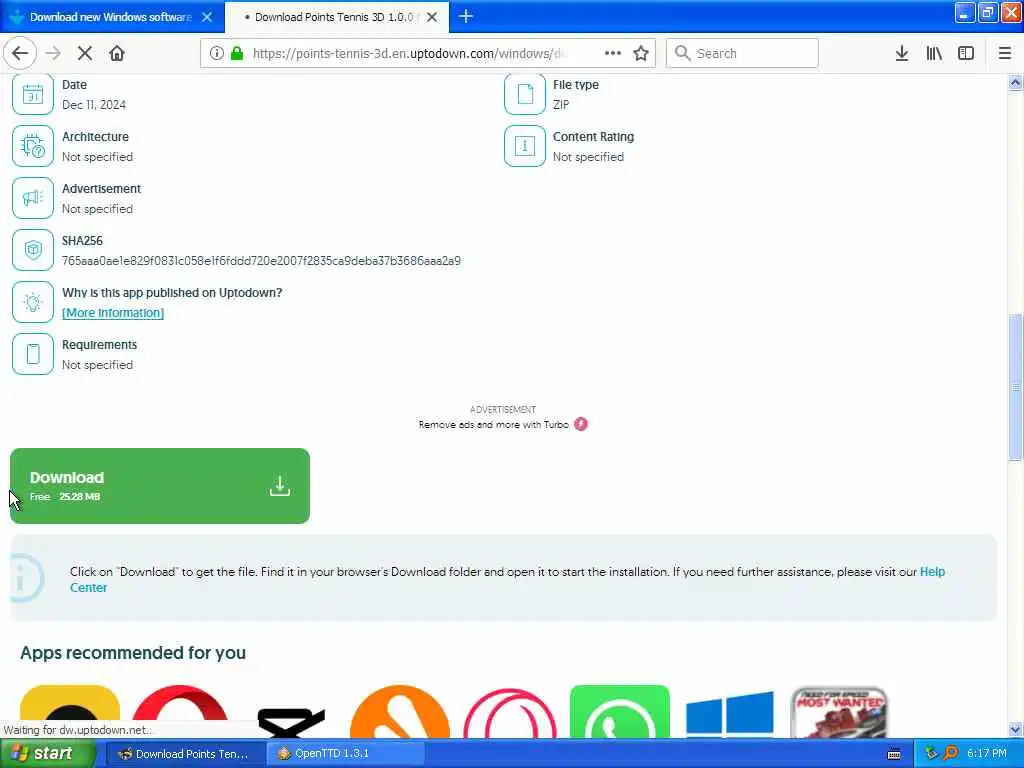This screenshot has height=768, width=1024.
Task: Select the Download Points Tennis 3D tab
Action: [x=333, y=17]
